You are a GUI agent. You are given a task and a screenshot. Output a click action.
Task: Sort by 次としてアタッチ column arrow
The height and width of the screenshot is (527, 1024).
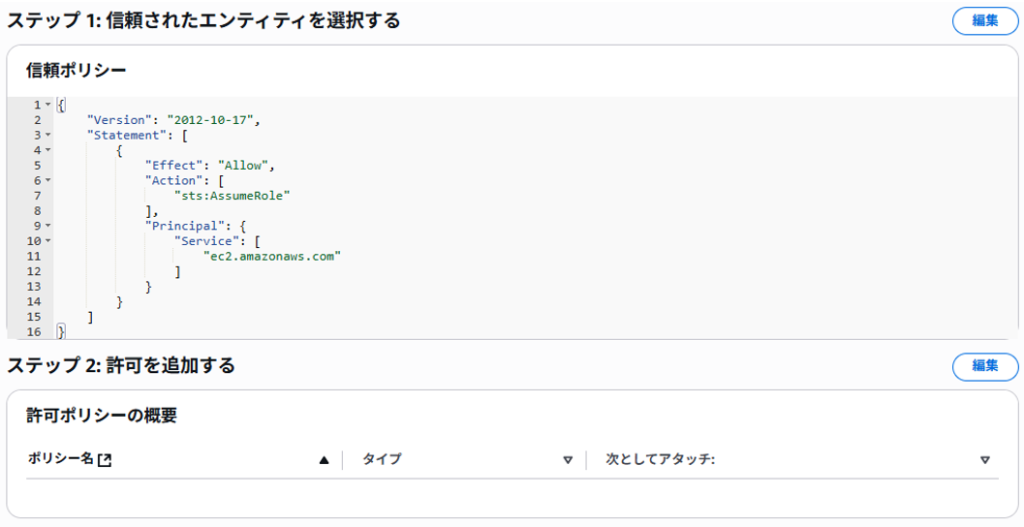tap(985, 460)
